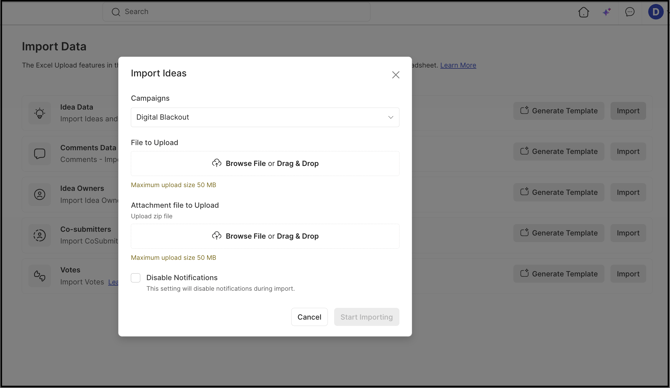The width and height of the screenshot is (670, 388).
Task: Browse file for Attachment zip upload
Action: coord(265,236)
